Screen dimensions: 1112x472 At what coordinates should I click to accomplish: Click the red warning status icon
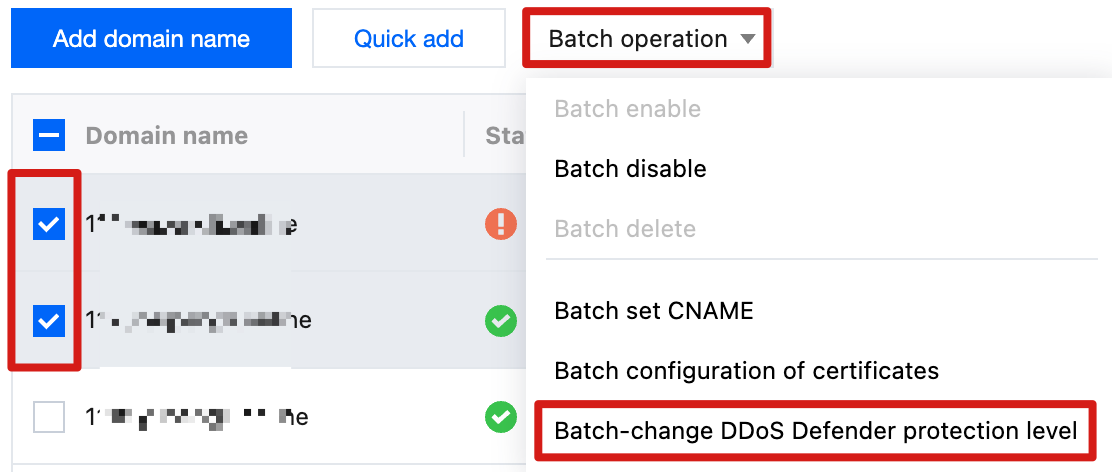click(500, 224)
